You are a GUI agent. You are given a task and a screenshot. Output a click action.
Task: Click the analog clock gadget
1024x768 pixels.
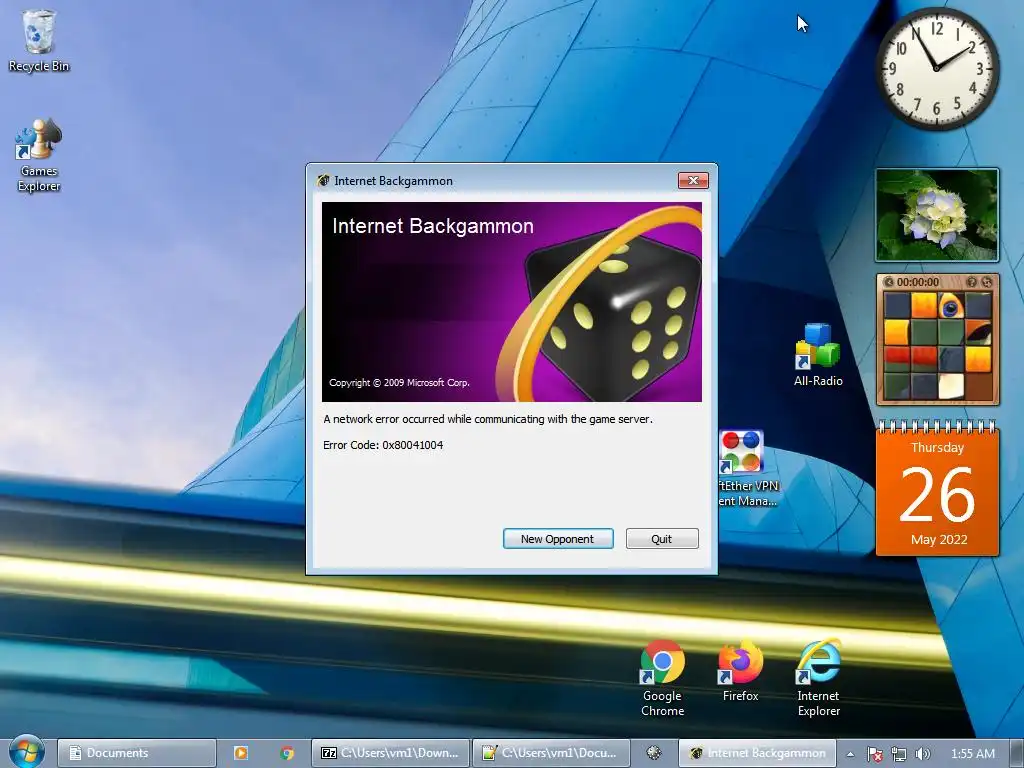click(936, 69)
